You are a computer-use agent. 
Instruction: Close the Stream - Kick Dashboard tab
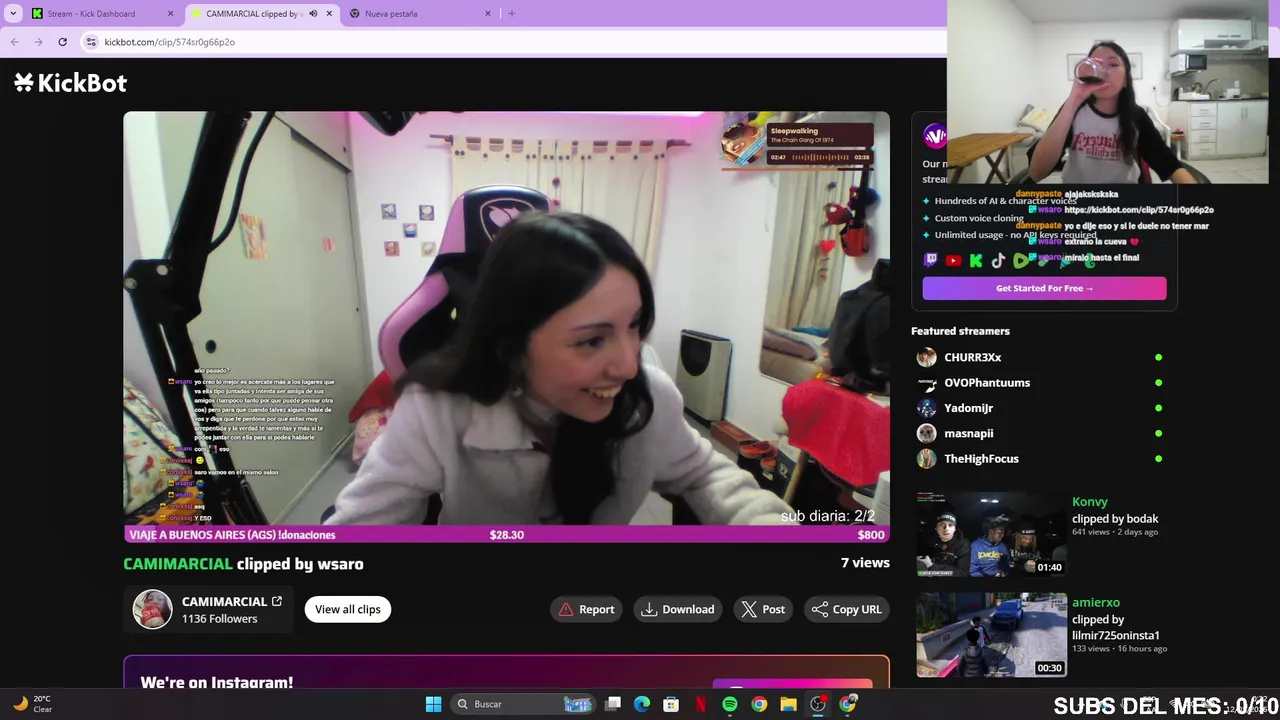point(170,14)
